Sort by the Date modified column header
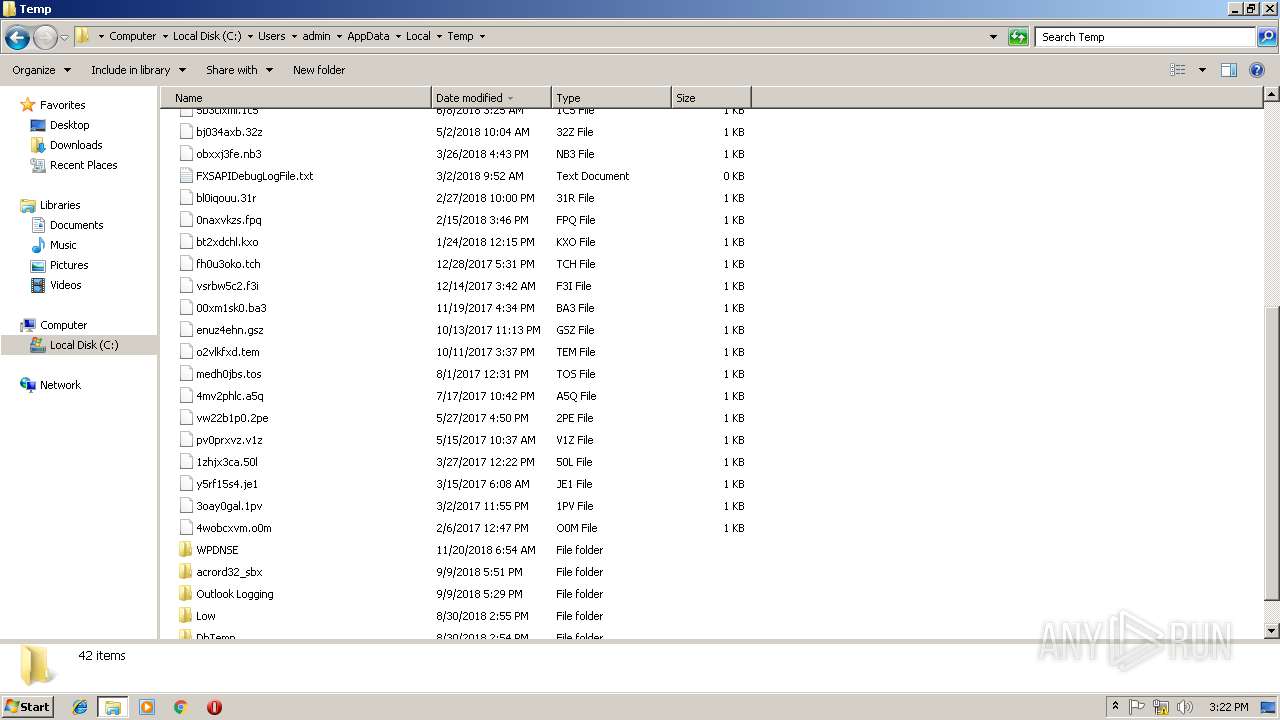 [x=491, y=98]
